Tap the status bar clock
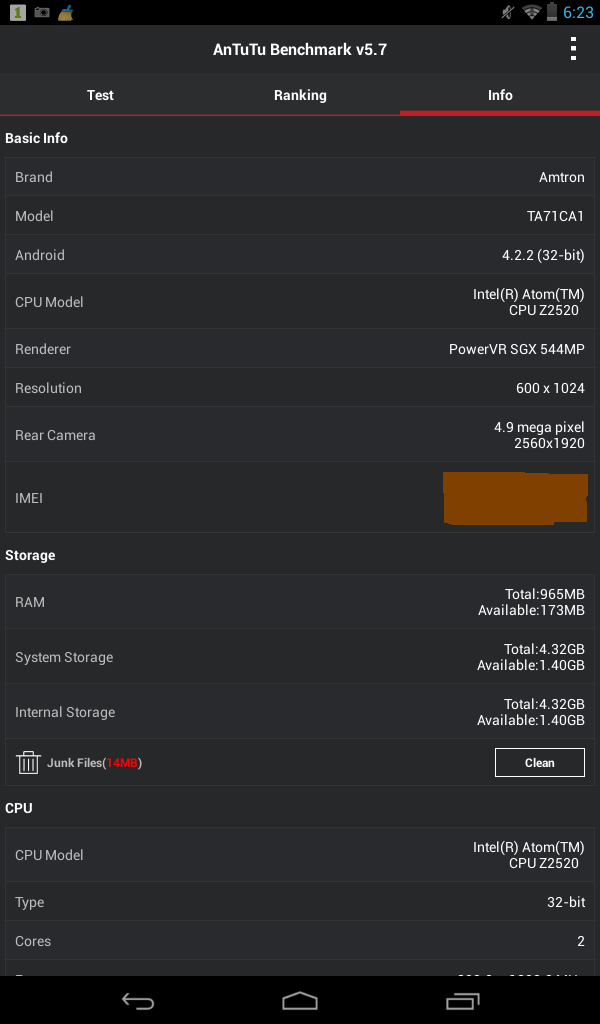 [x=578, y=13]
